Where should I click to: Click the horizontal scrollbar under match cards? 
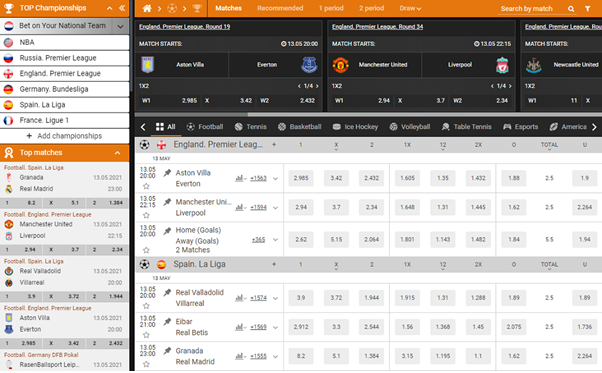pyautogui.click(x=369, y=114)
